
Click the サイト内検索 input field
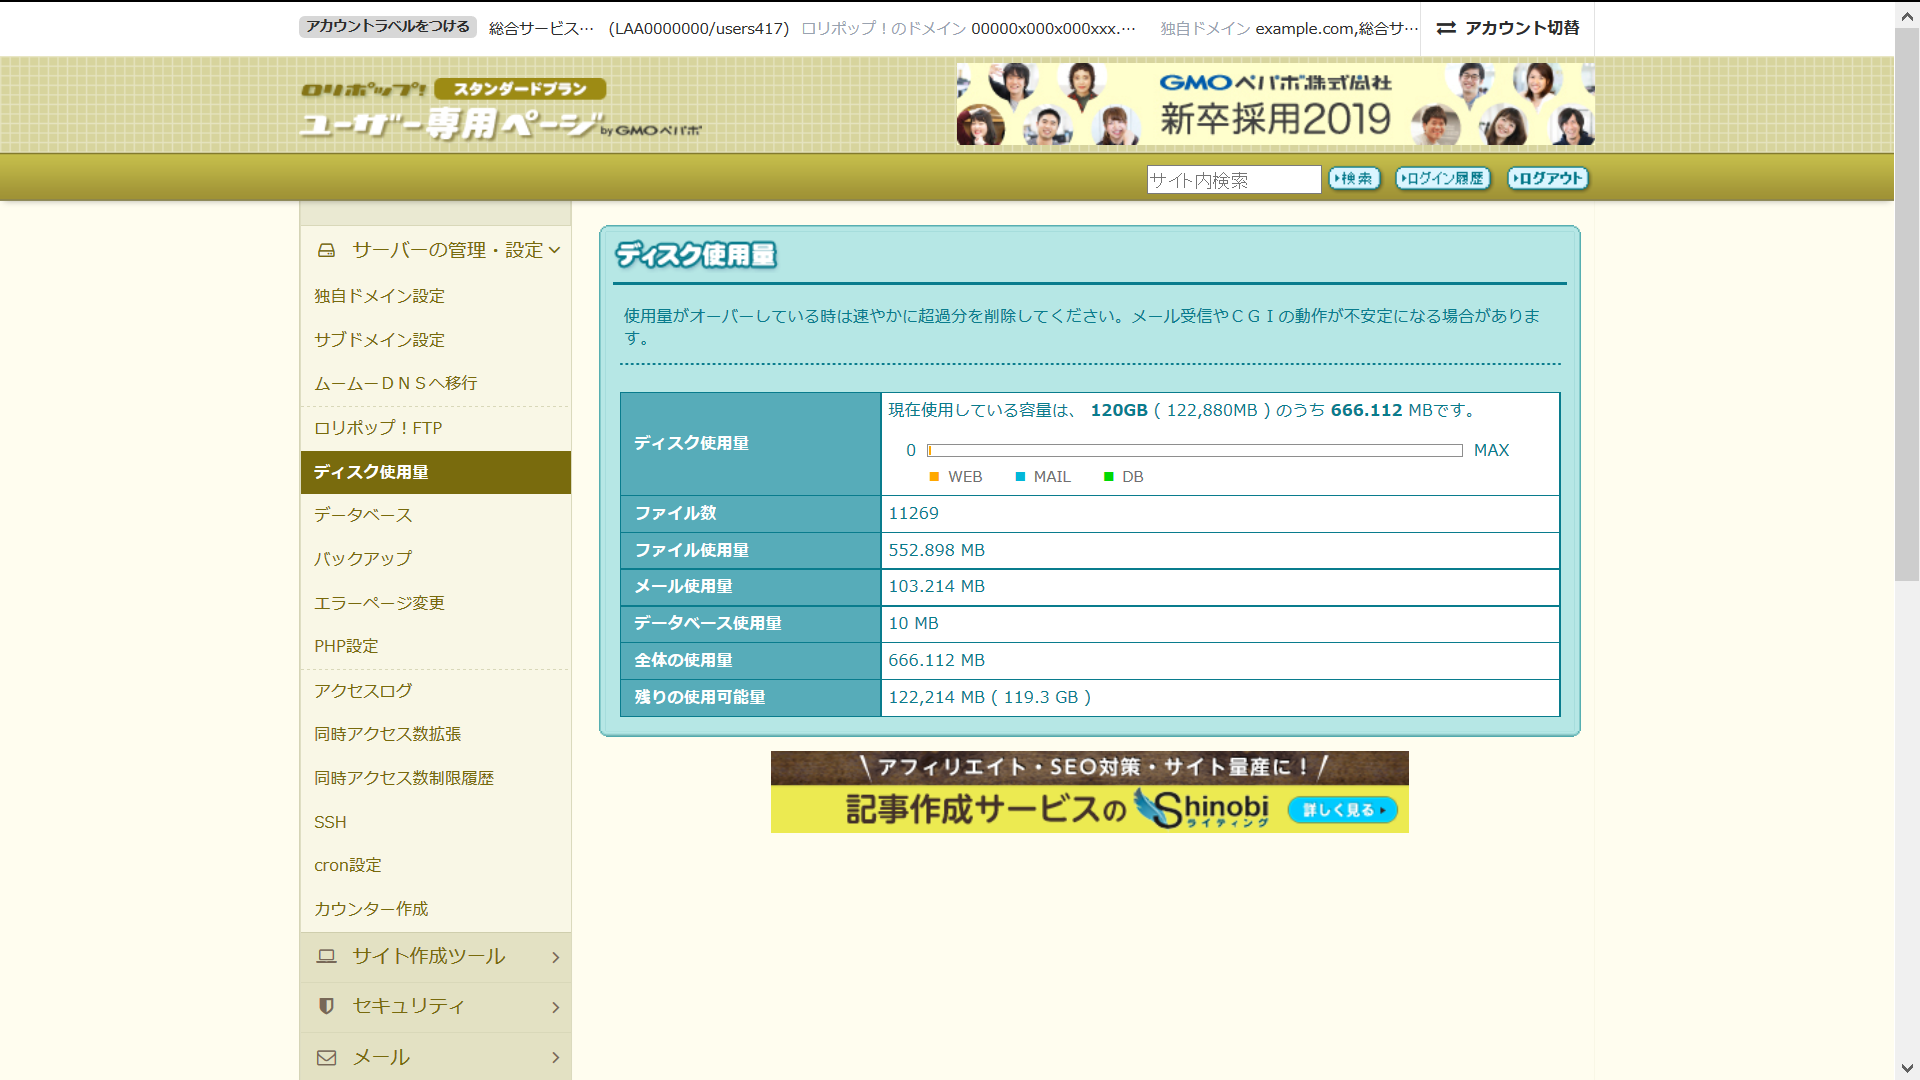1233,180
